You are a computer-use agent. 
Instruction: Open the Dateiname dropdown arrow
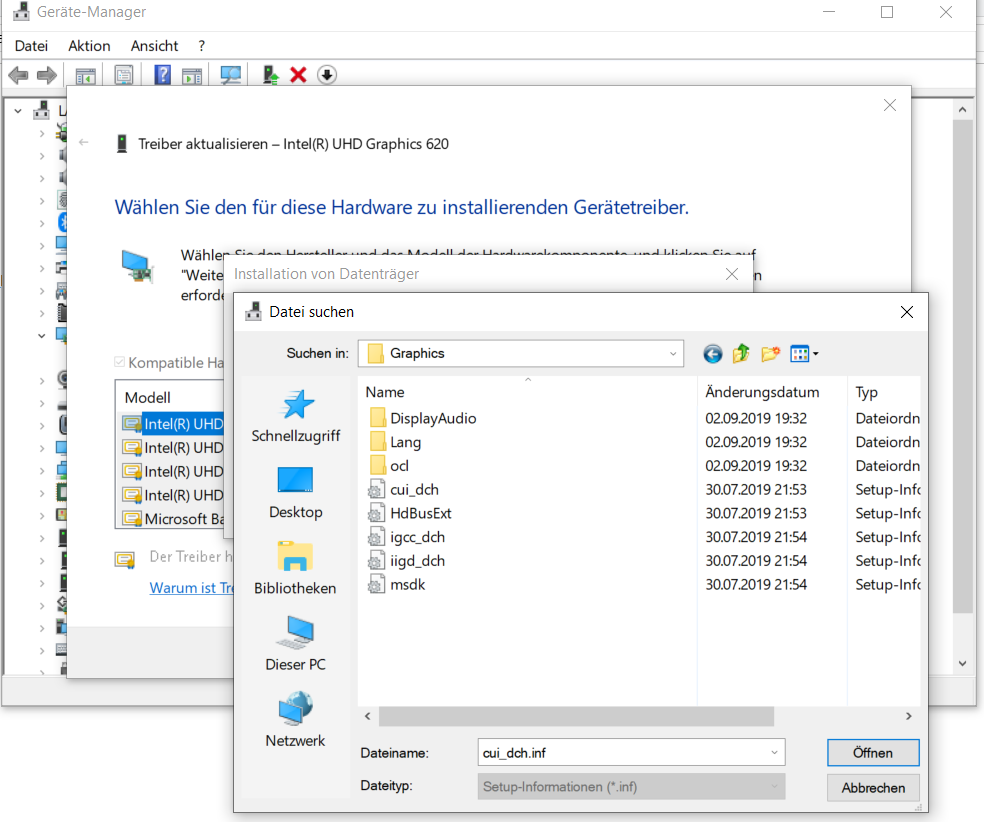point(774,753)
